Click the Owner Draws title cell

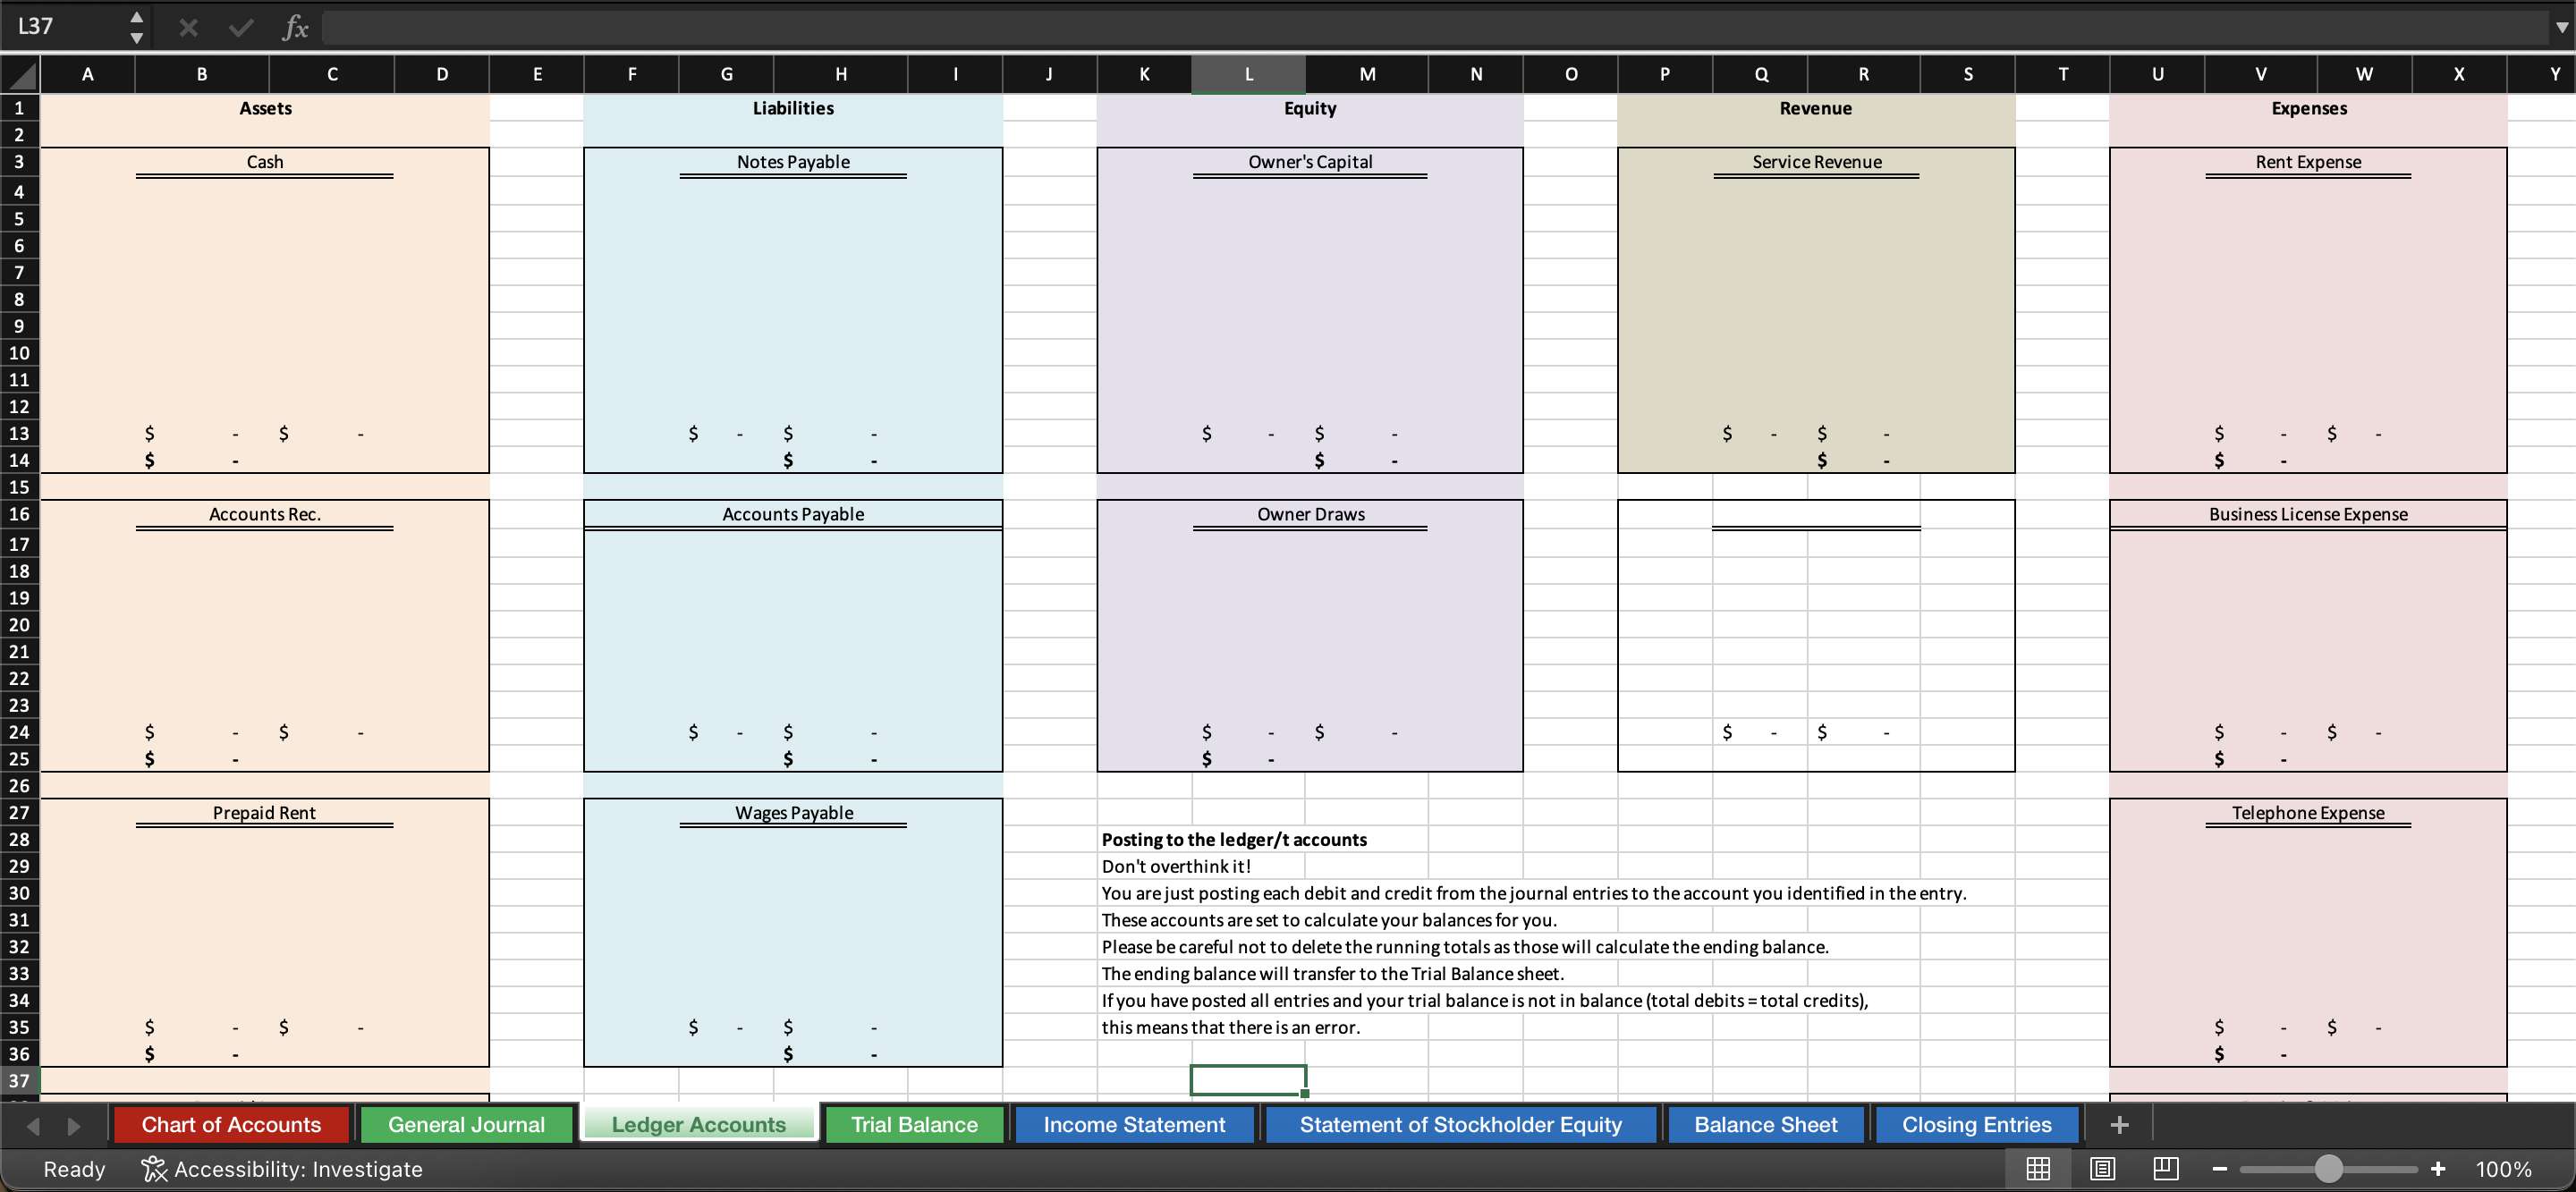pyautogui.click(x=1310, y=514)
